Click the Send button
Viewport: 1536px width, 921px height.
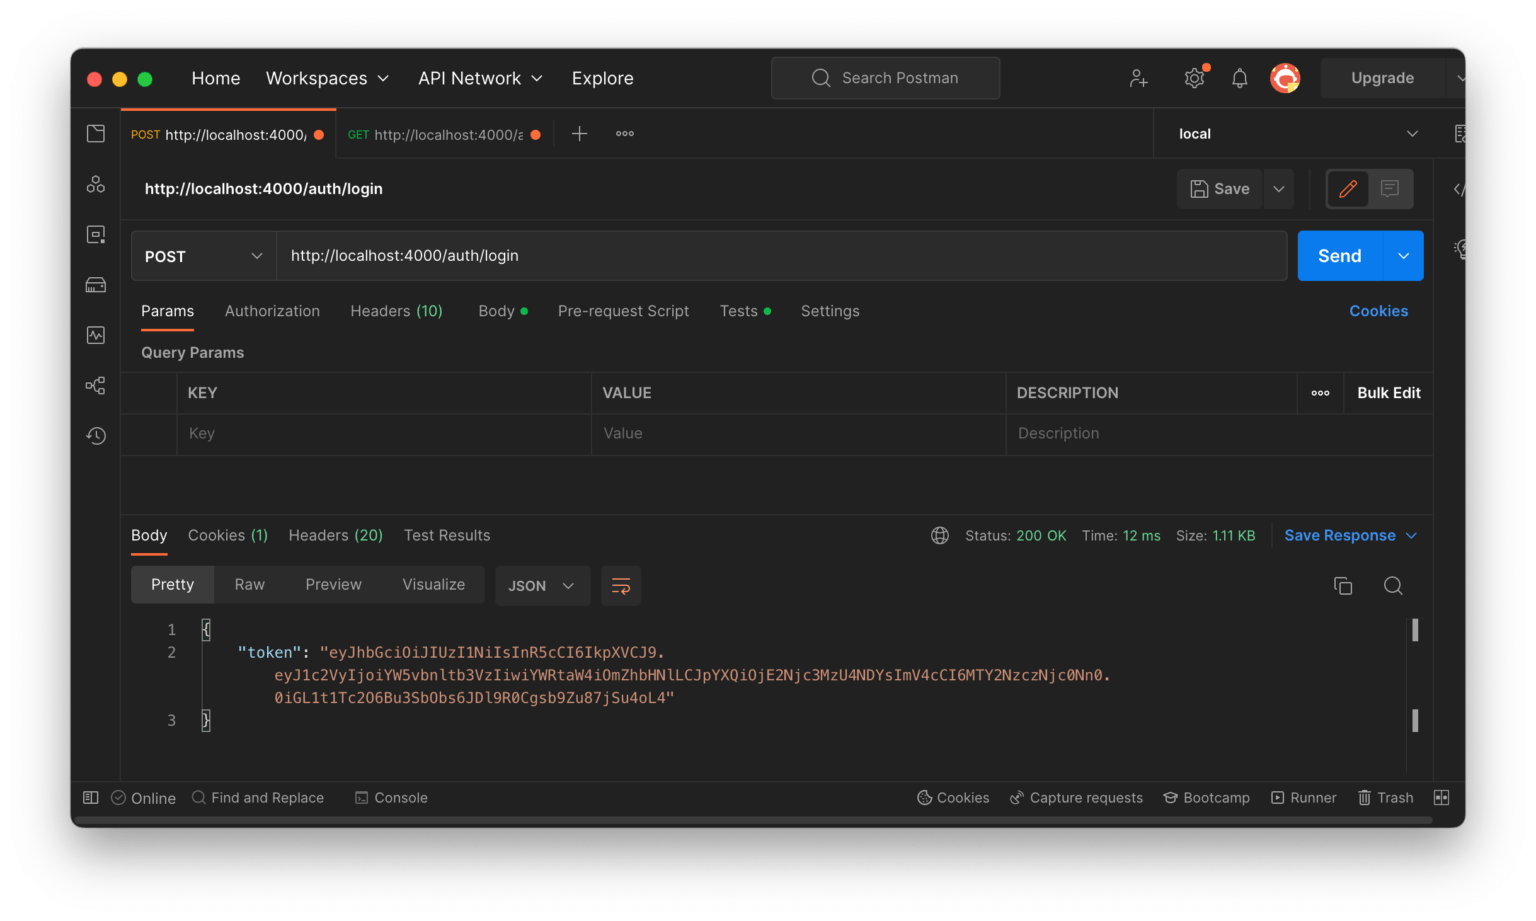[x=1339, y=255]
